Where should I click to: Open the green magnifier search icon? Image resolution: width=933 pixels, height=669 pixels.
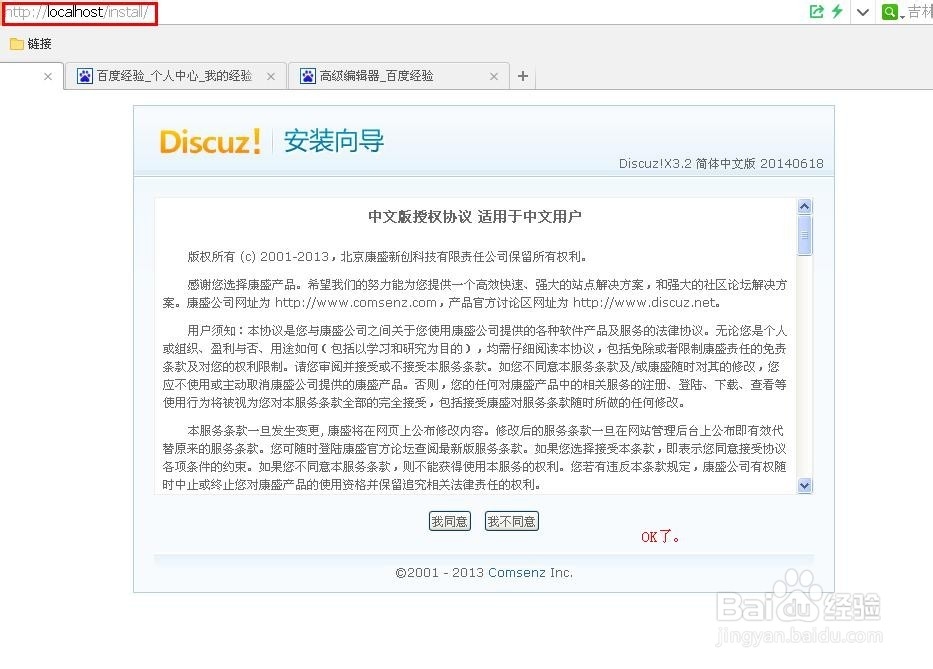[888, 12]
